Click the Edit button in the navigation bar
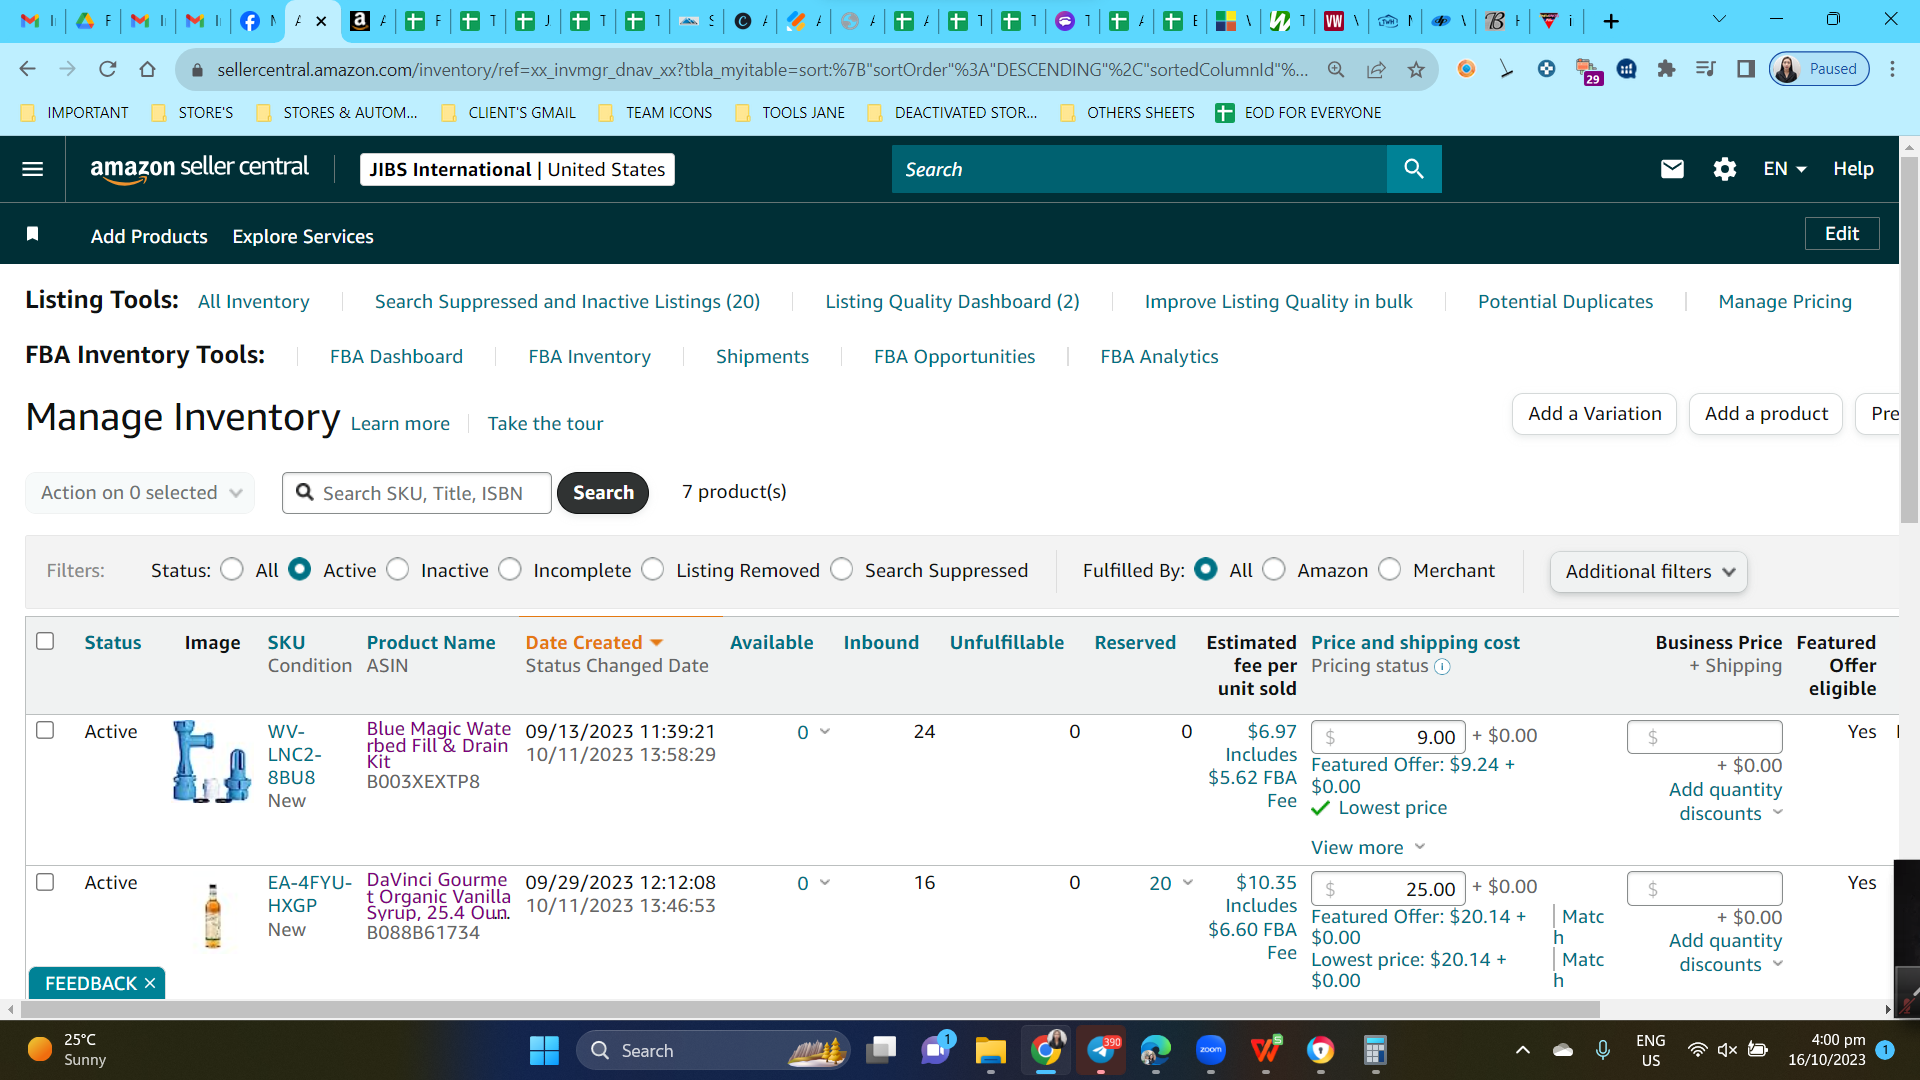This screenshot has width=1920, height=1080. click(x=1842, y=234)
